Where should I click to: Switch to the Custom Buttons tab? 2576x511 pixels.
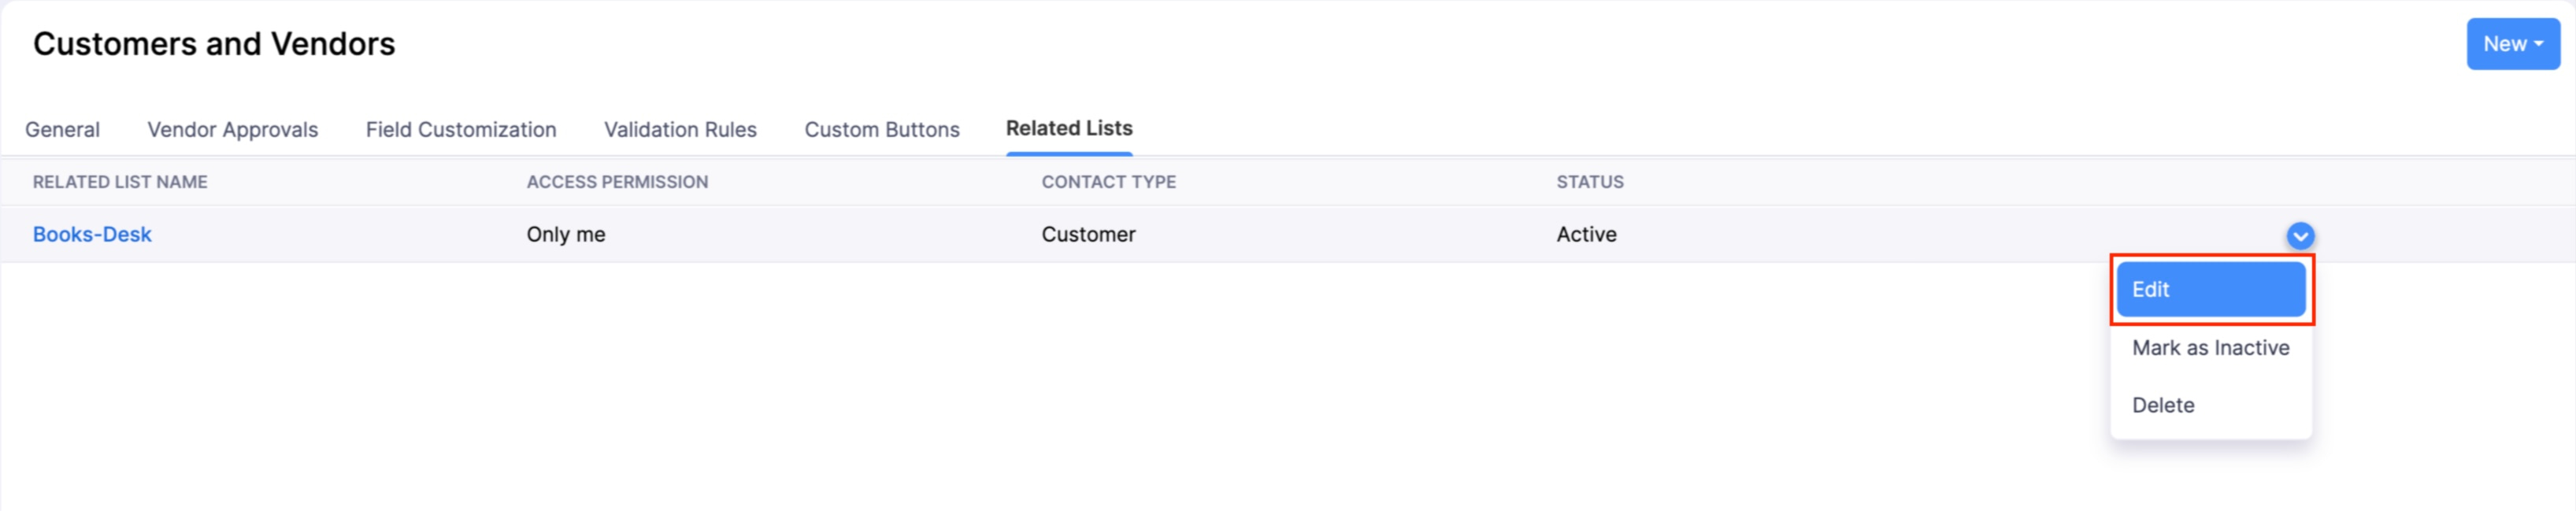(x=882, y=129)
